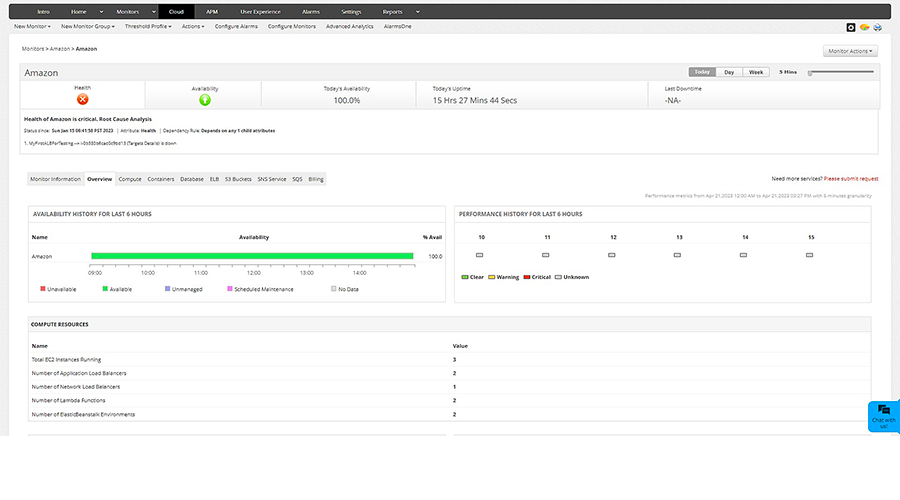Click the MyFirstALBForTesting root cause entry
Viewport: 900px width, 500px height.
pyautogui.click(x=100, y=144)
